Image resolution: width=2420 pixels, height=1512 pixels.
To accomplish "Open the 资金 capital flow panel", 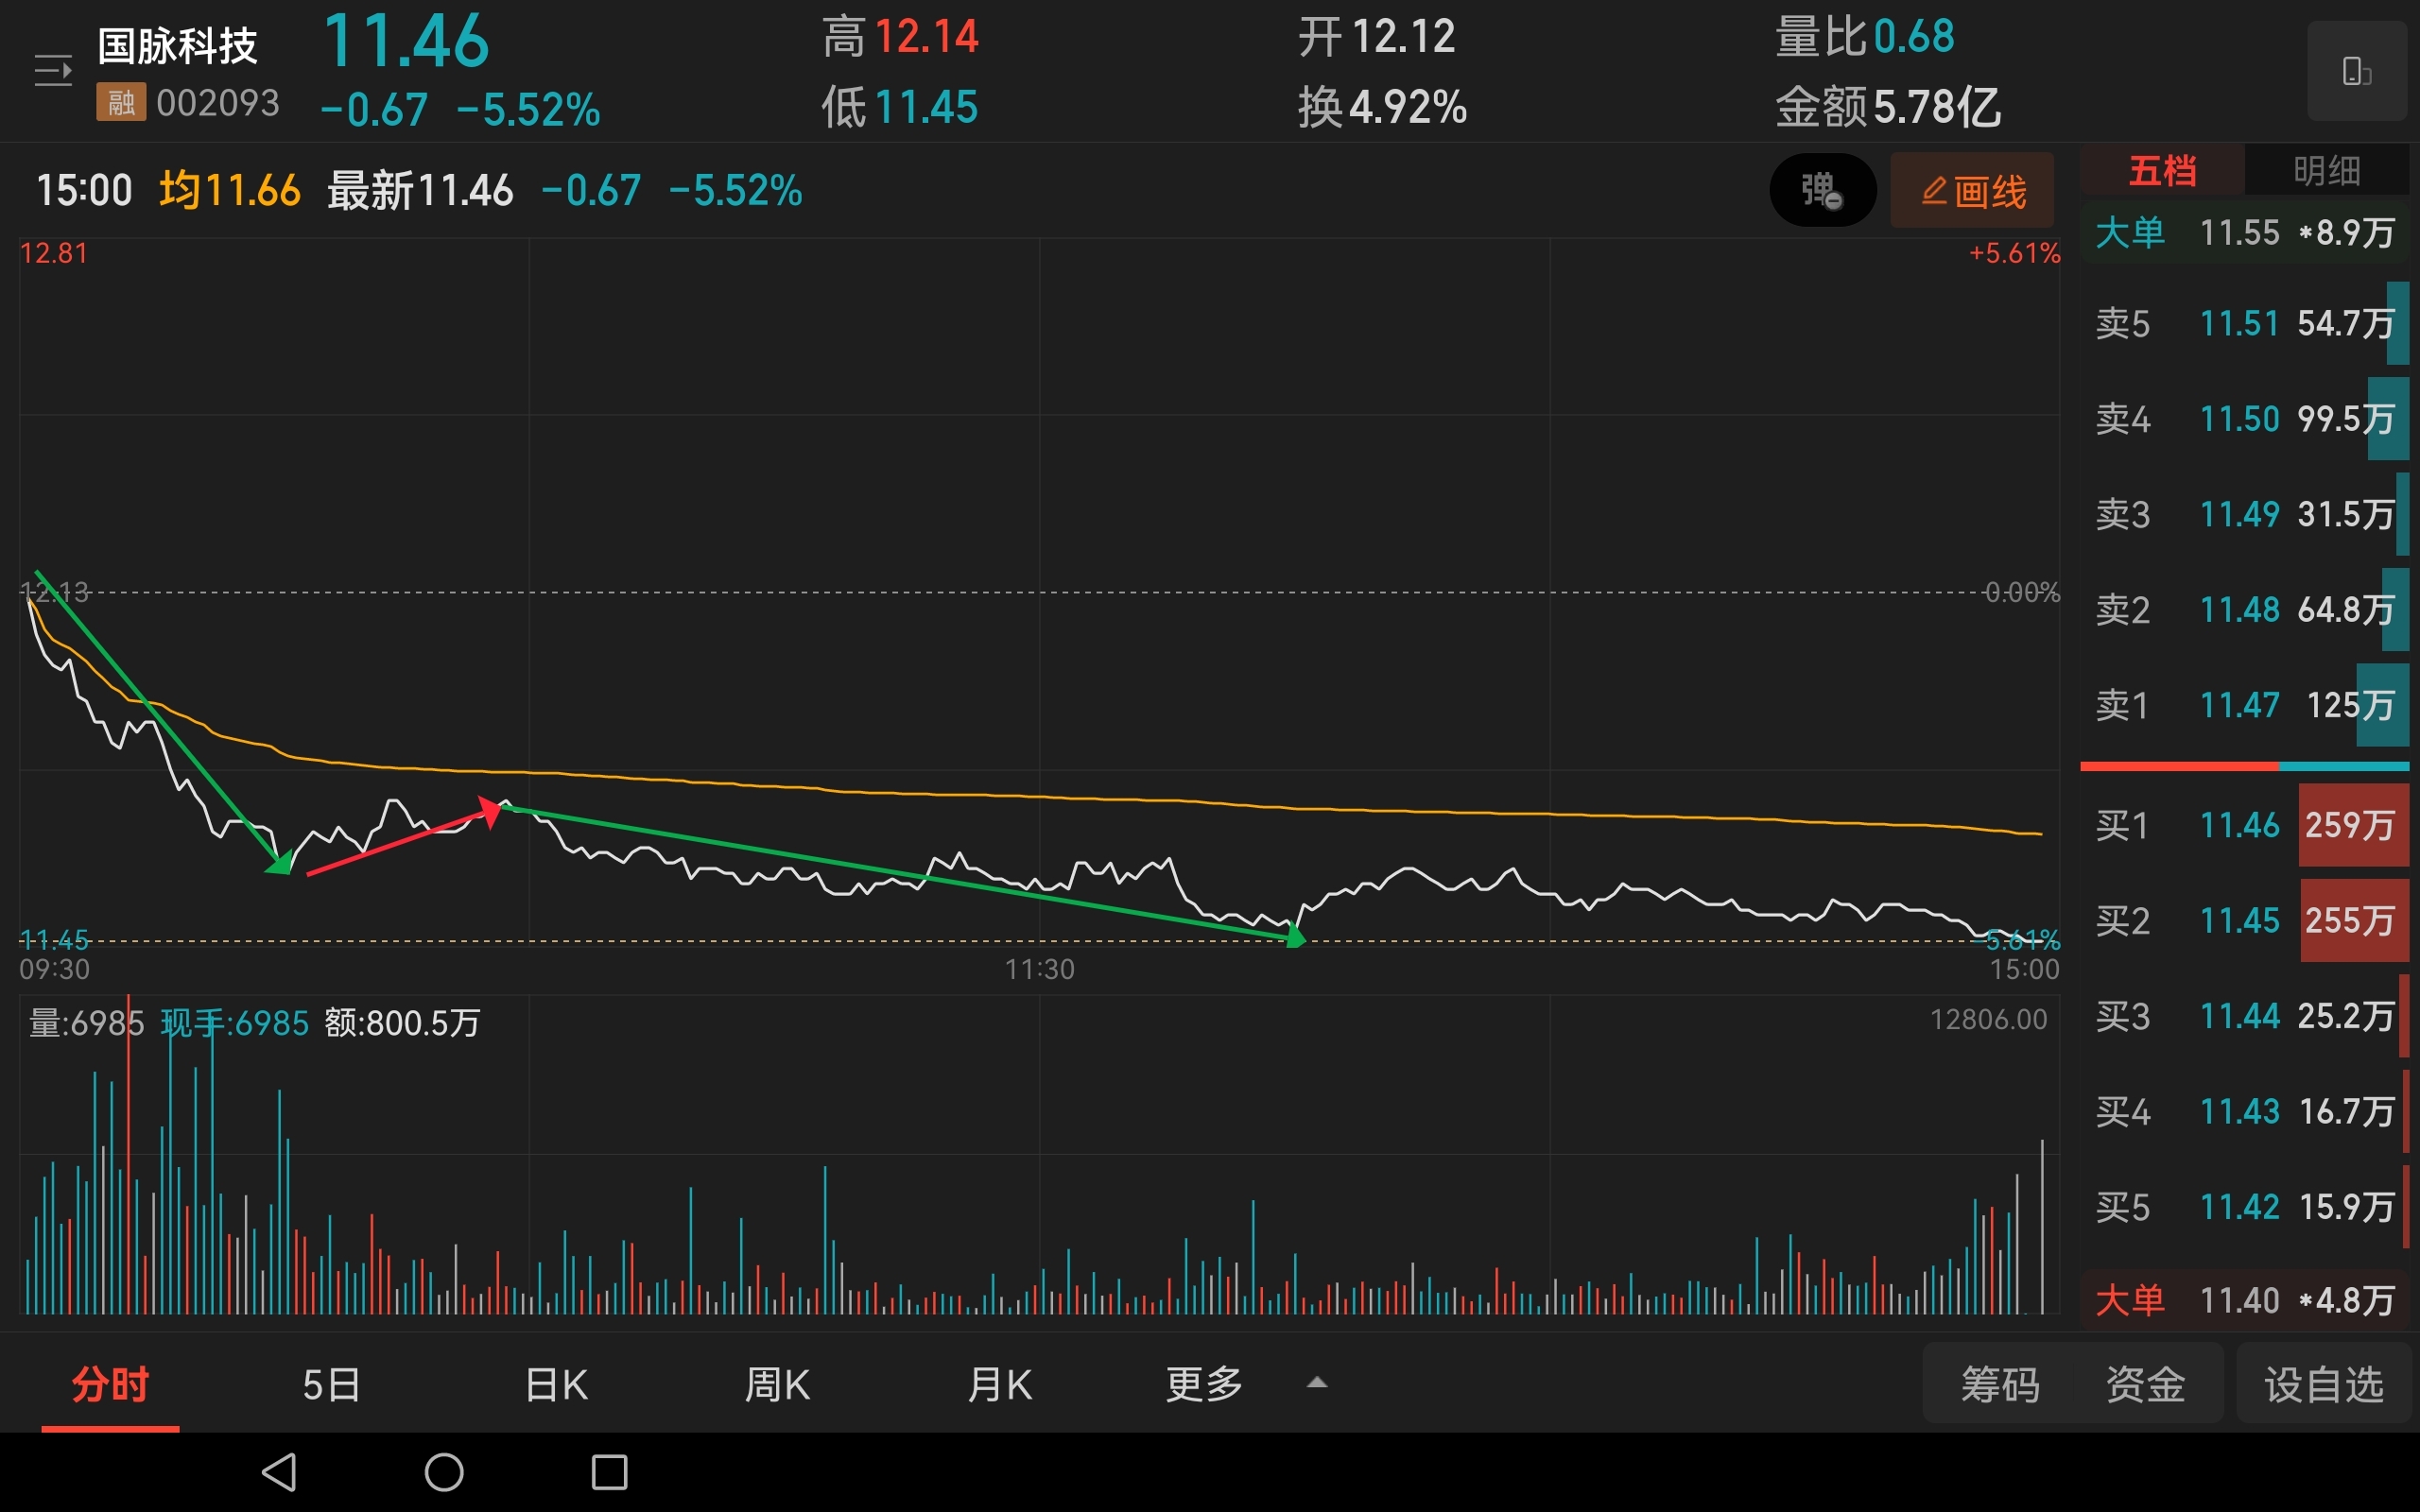I will pos(2145,1385).
